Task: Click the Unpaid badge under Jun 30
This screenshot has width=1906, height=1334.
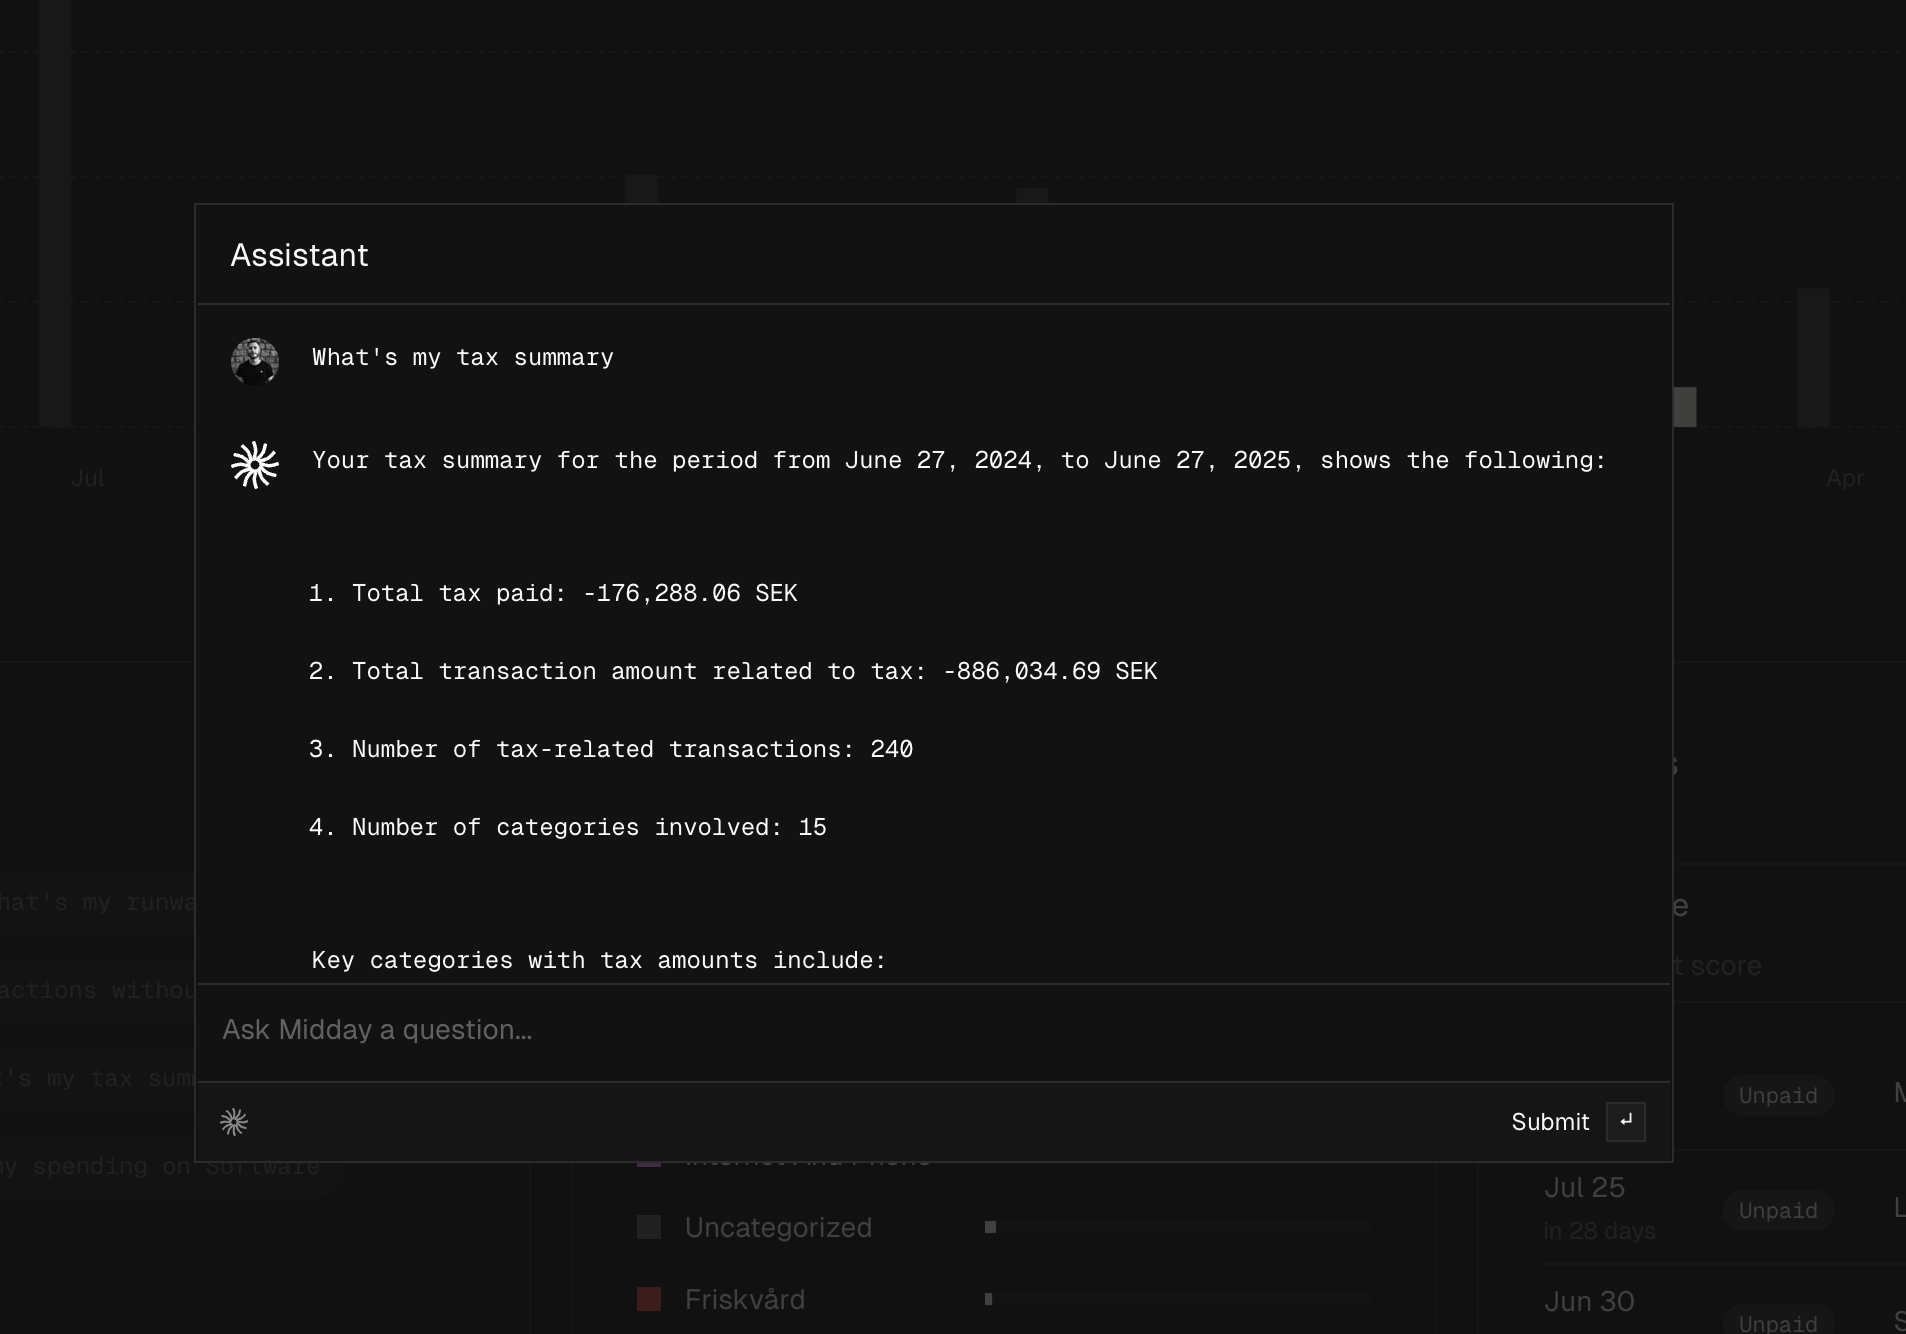Action: tap(1777, 1322)
